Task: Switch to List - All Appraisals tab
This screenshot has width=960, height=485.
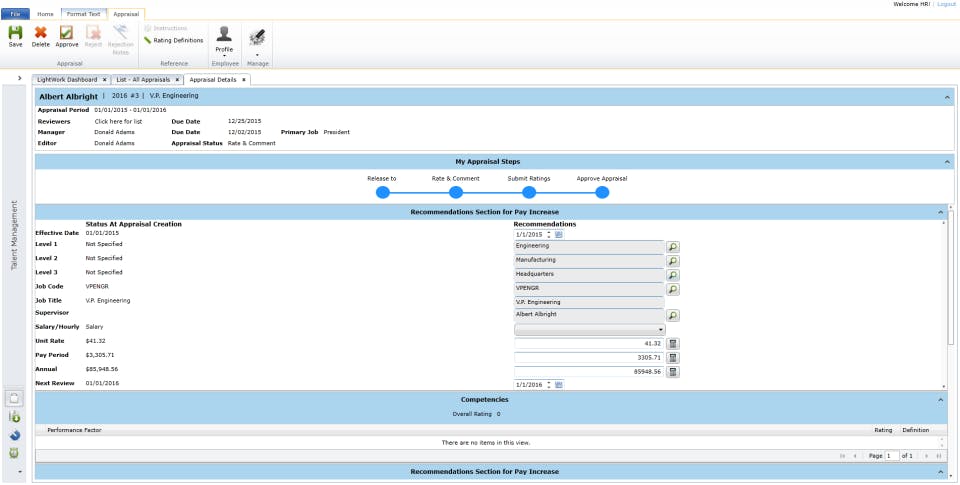Action: pos(142,80)
